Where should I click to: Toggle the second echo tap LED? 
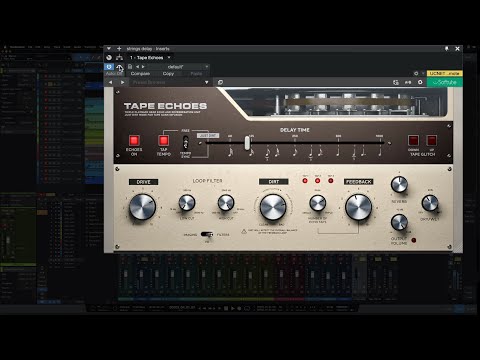pyautogui.click(x=318, y=181)
